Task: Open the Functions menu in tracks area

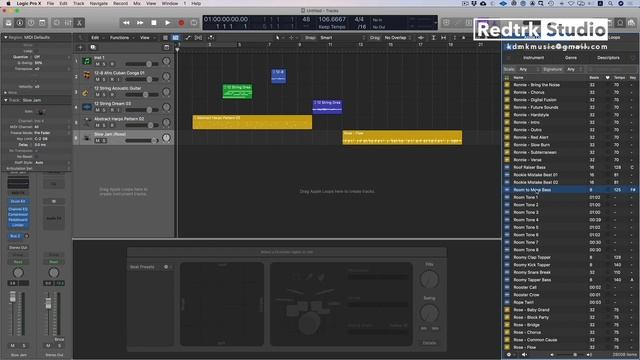Action: pos(121,38)
